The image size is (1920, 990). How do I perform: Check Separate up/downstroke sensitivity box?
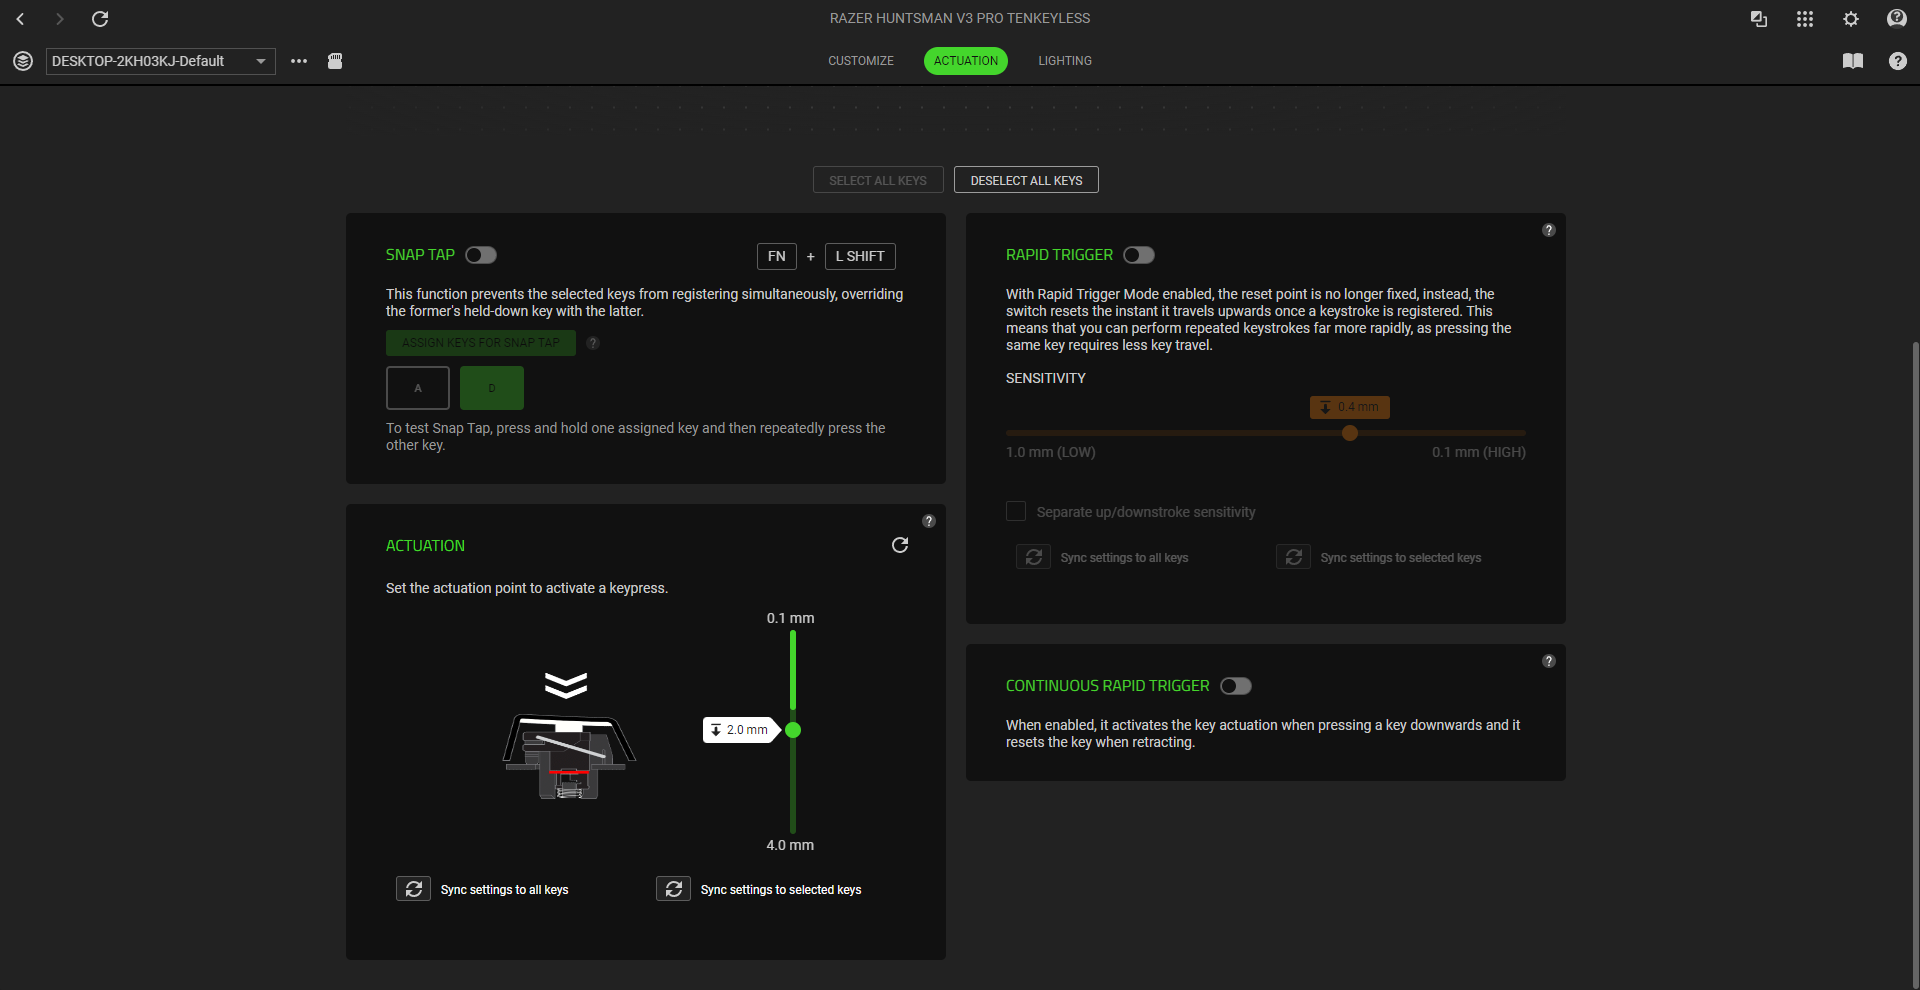click(1016, 512)
